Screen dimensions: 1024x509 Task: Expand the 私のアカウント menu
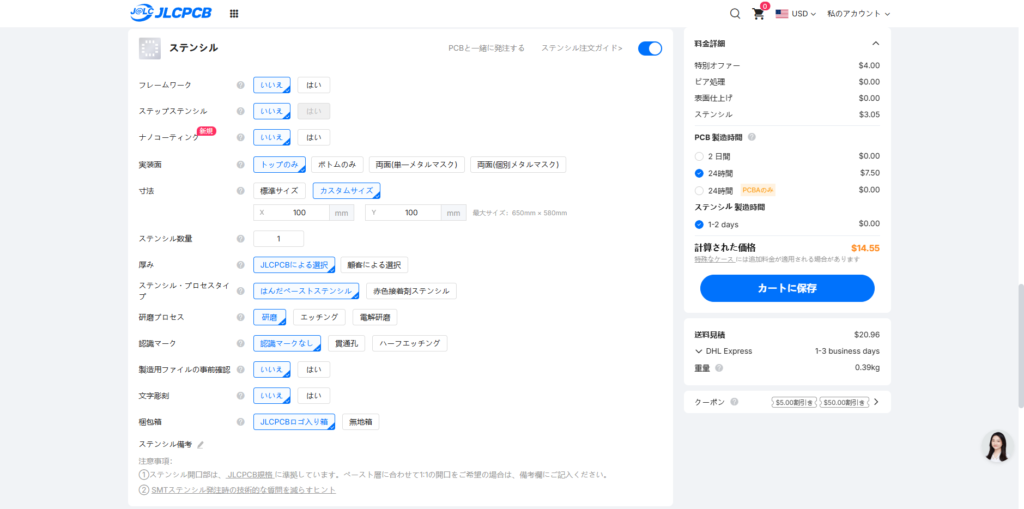tap(858, 14)
